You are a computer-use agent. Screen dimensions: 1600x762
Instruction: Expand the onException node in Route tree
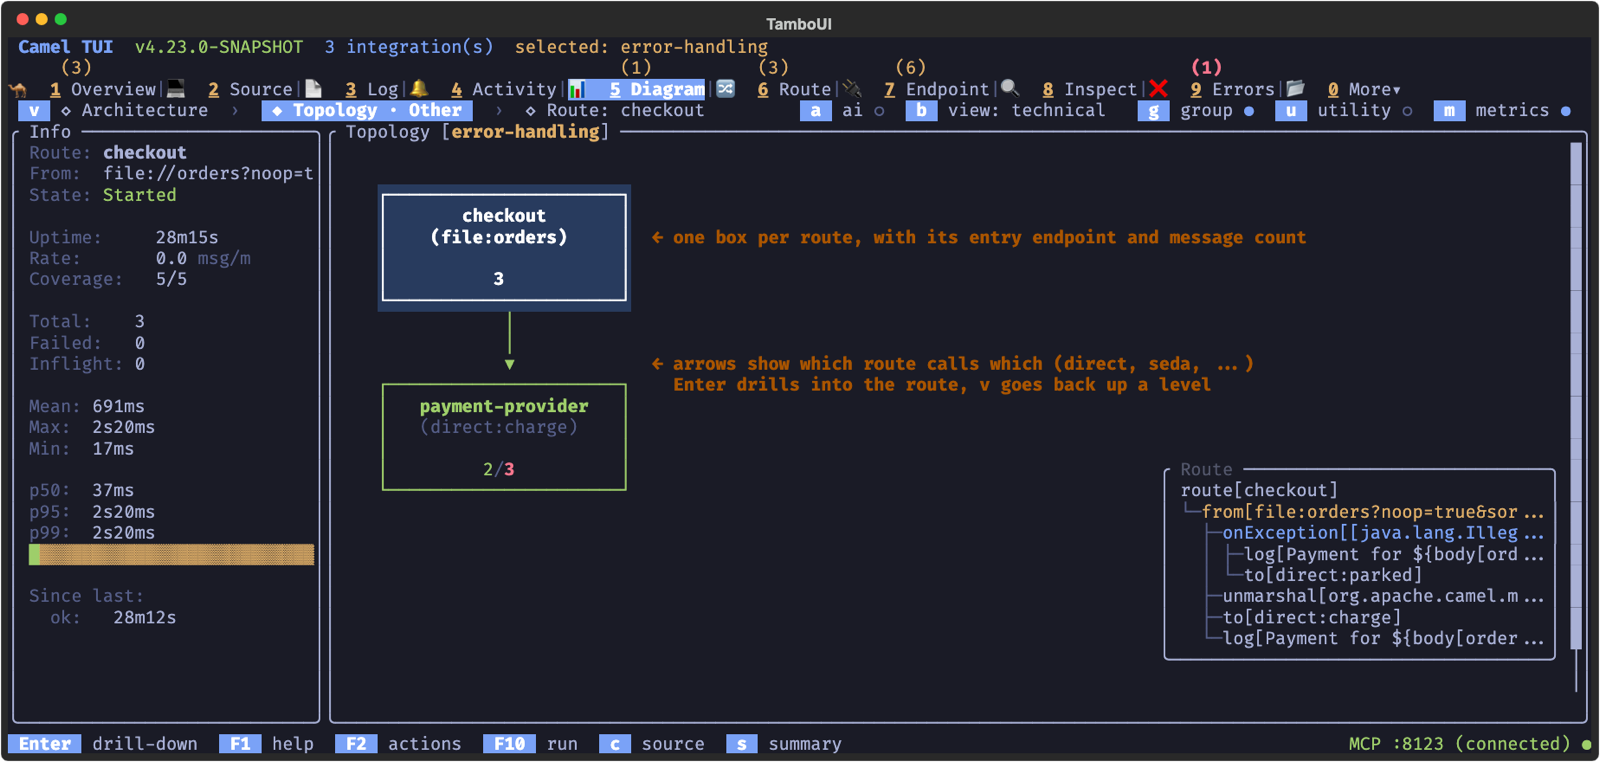1383,533
